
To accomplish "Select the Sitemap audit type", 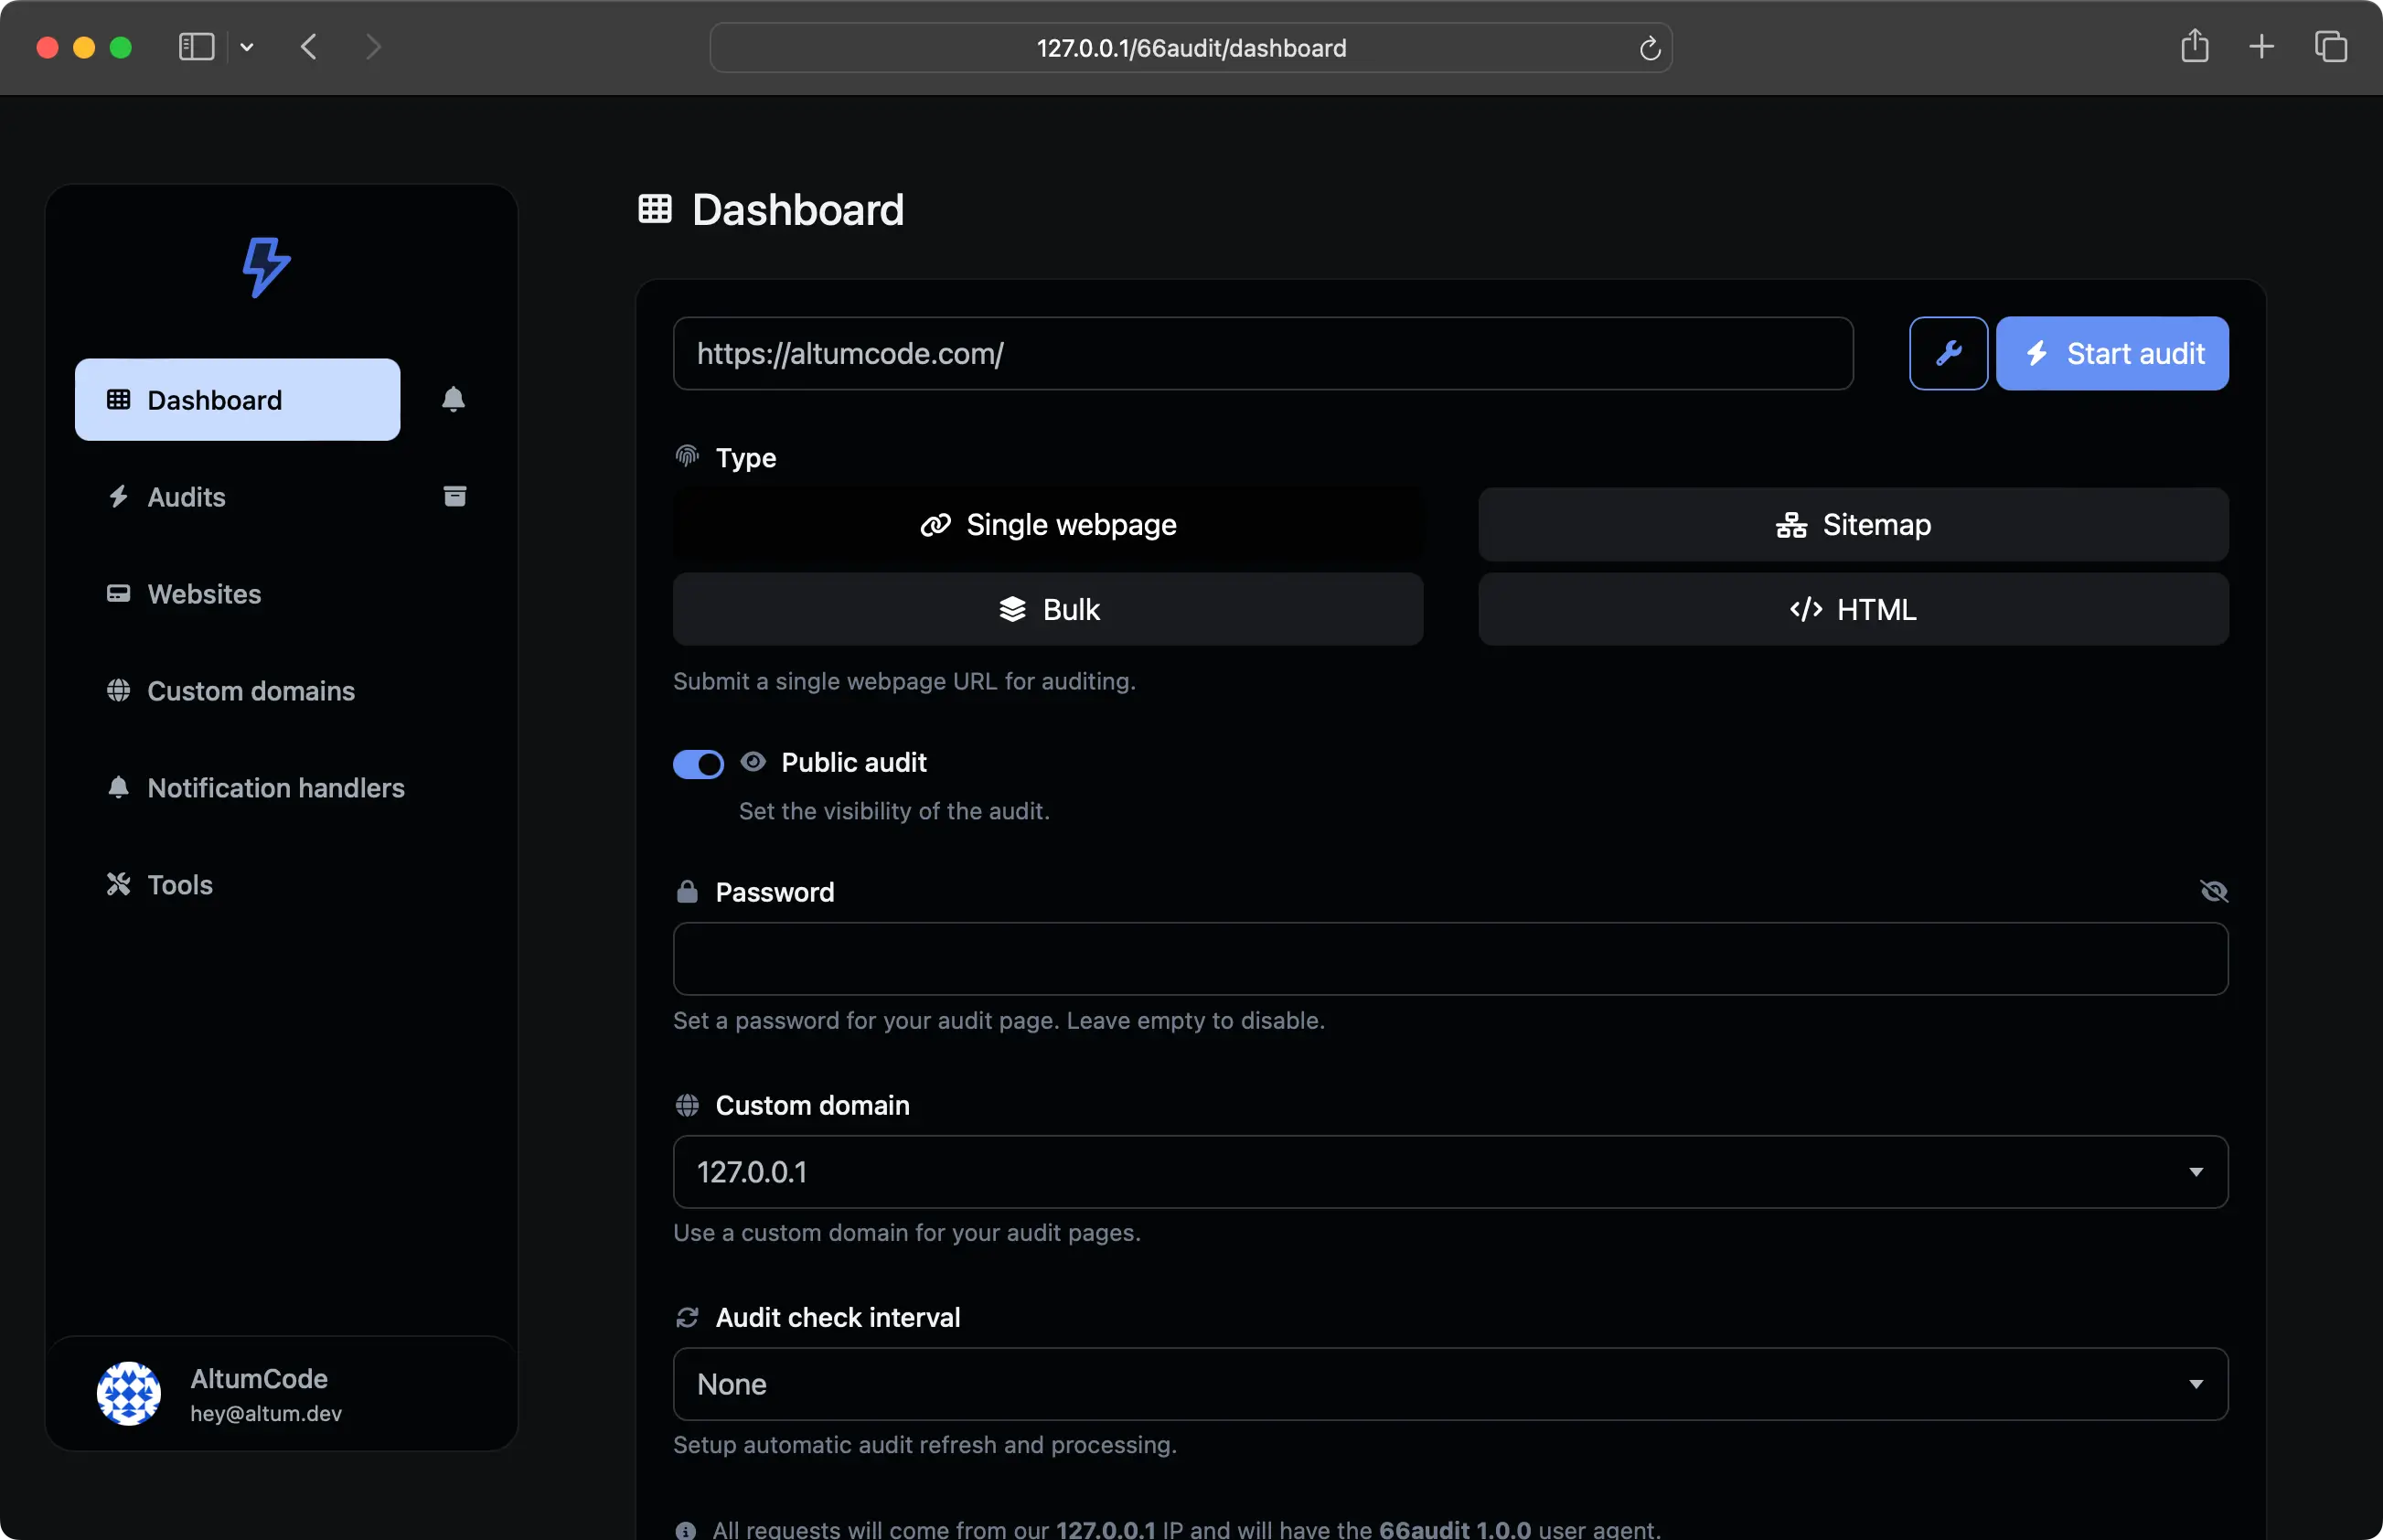I will click(1852, 524).
